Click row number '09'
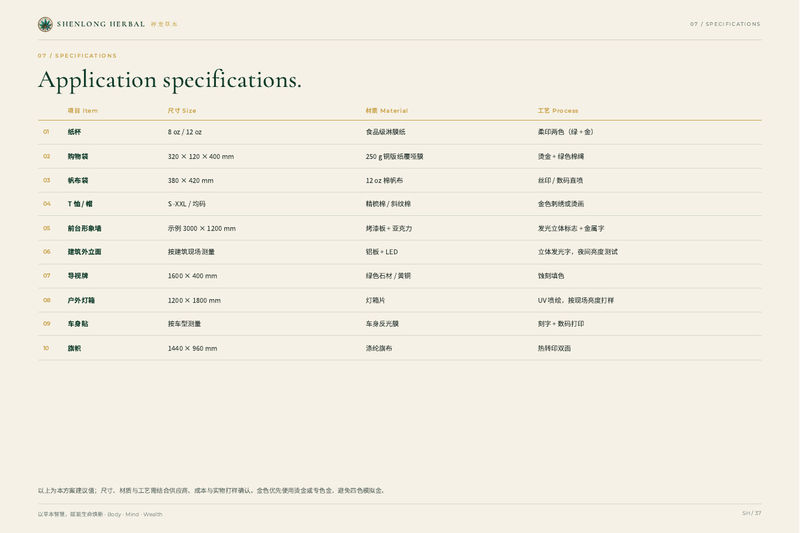The width and height of the screenshot is (800, 533). (46, 324)
